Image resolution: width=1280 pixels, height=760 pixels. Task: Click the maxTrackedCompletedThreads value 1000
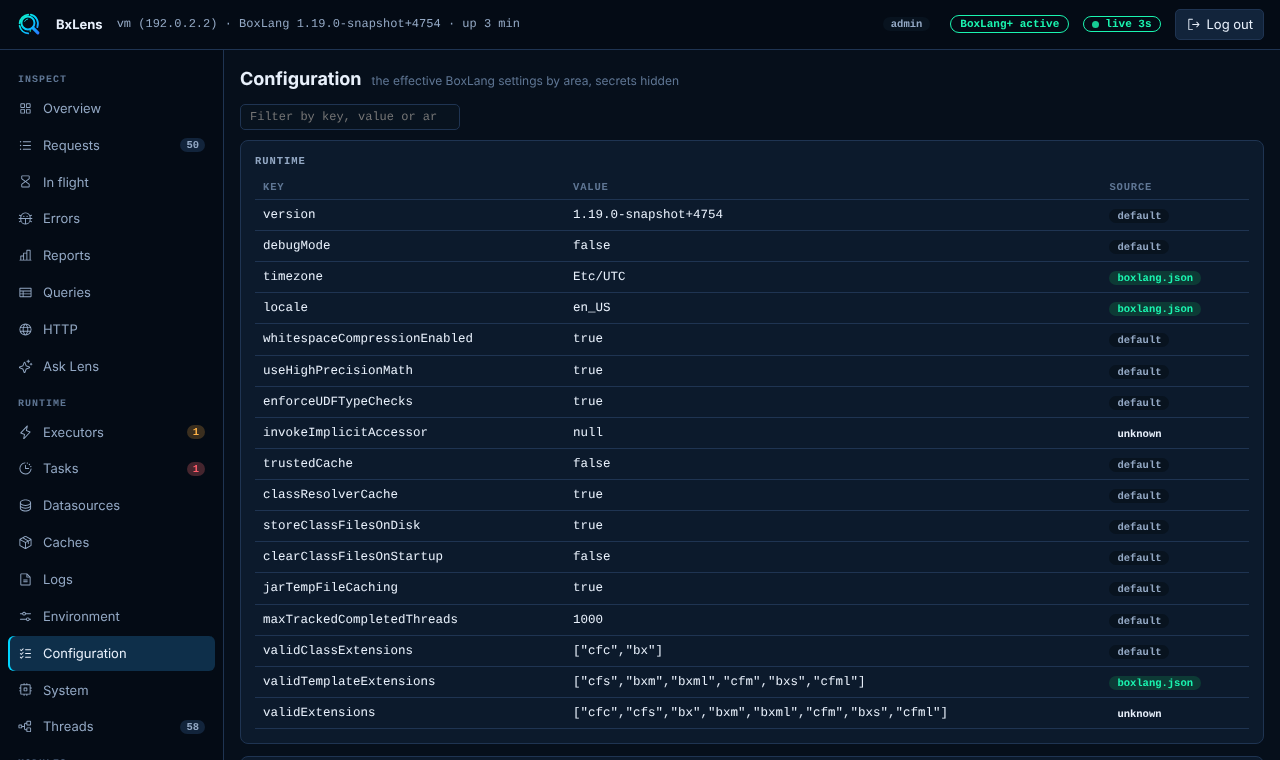pos(588,619)
